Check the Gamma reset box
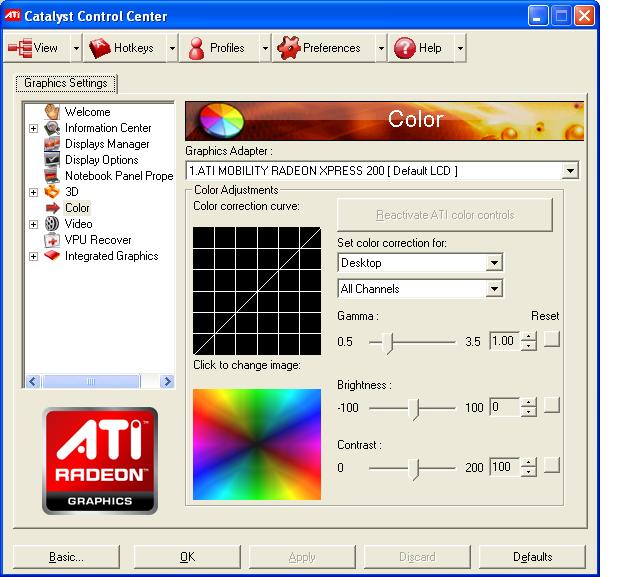 click(x=552, y=340)
